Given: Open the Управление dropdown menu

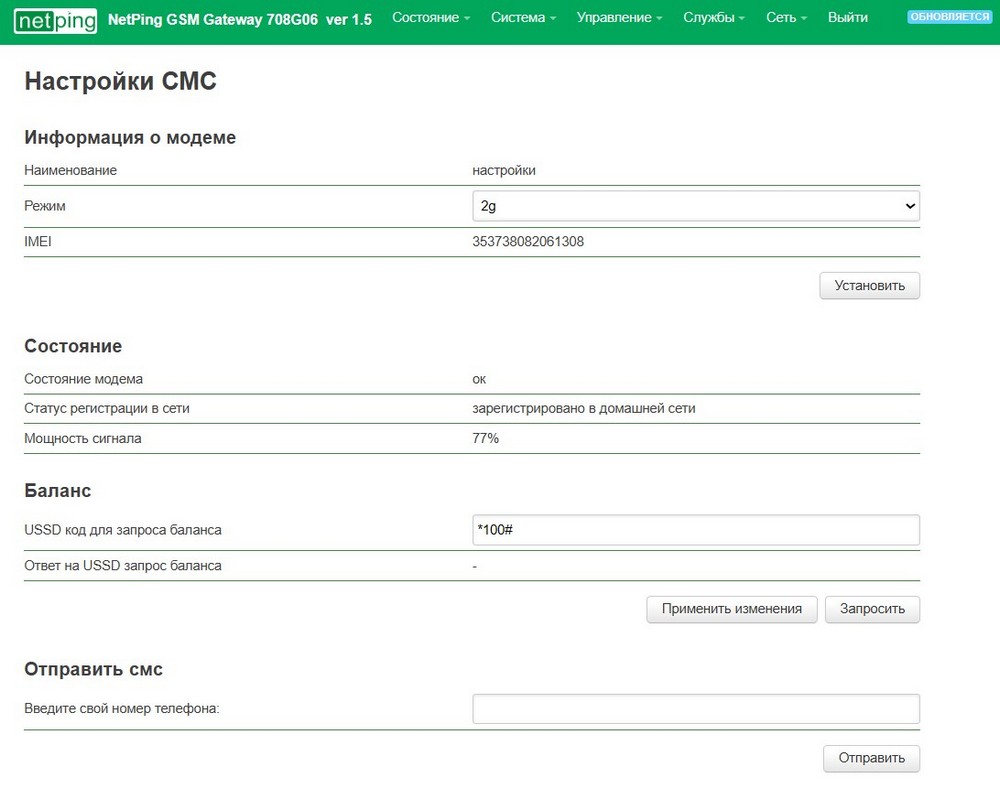Looking at the screenshot, I should tap(620, 18).
